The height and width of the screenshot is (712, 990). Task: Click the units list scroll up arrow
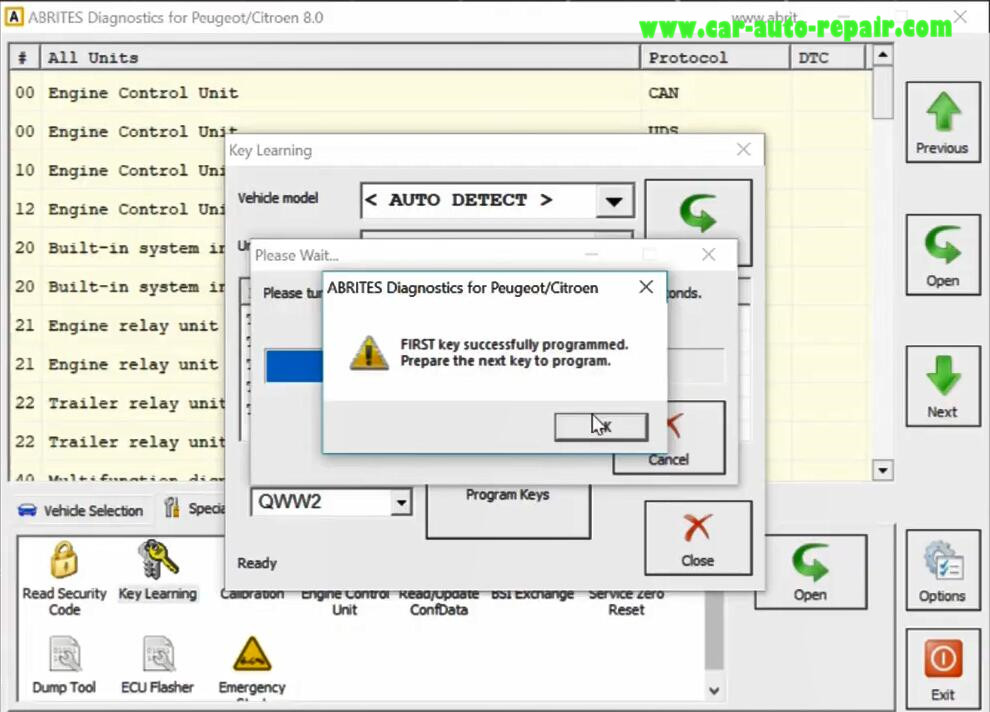coord(883,56)
